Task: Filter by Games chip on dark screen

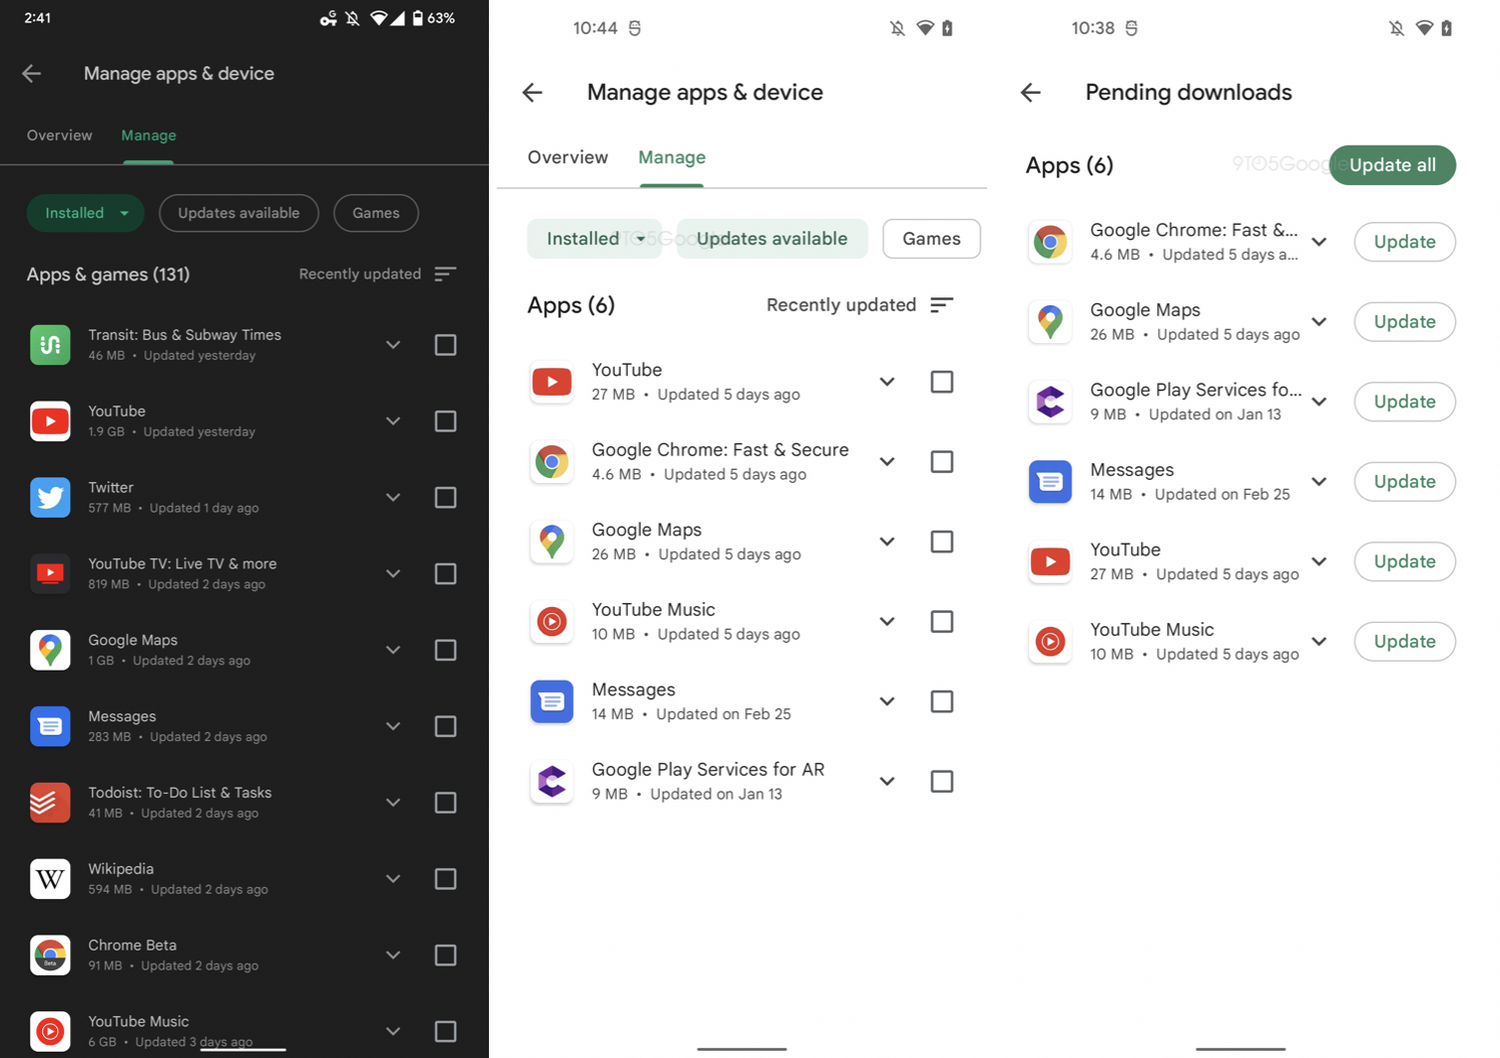Action: click(376, 213)
